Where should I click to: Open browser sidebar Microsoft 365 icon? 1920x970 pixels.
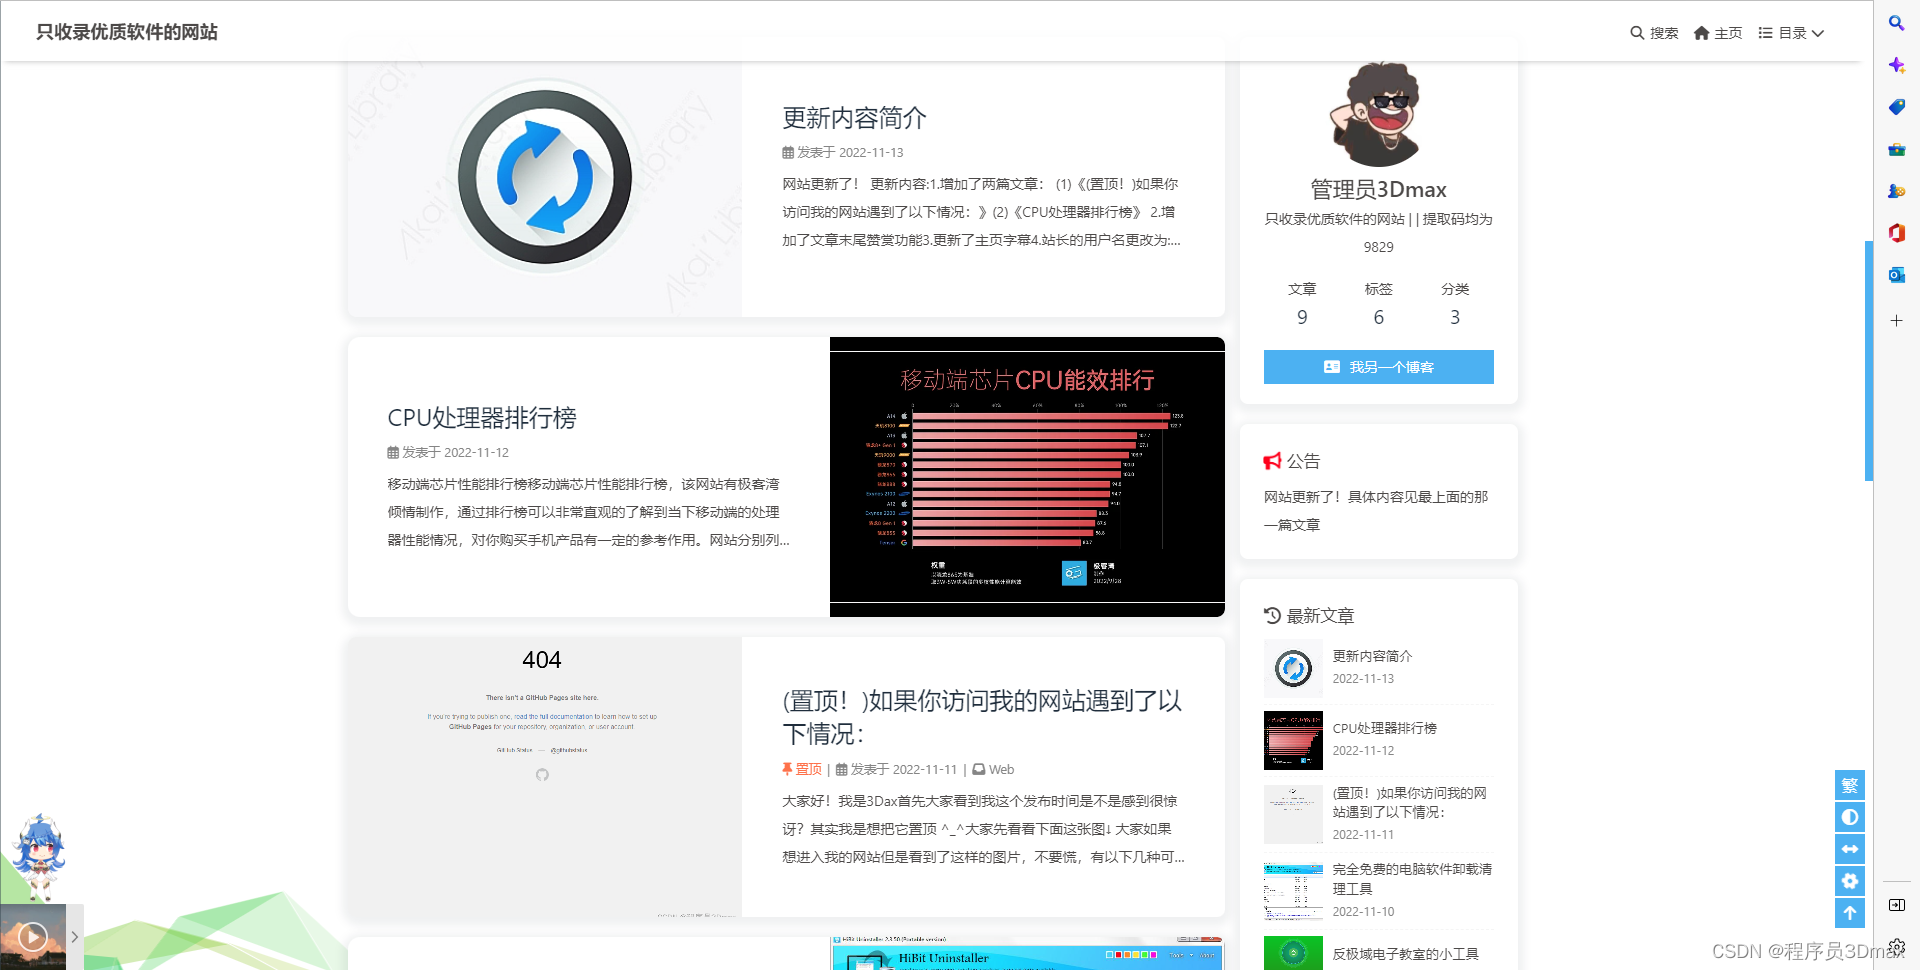tap(1896, 233)
